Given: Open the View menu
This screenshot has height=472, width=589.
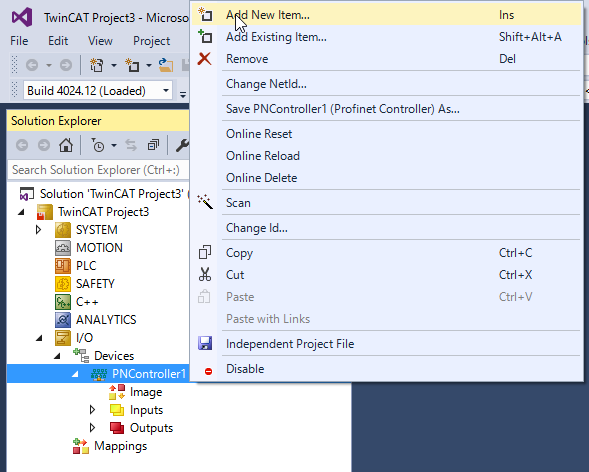Looking at the screenshot, I should (100, 41).
